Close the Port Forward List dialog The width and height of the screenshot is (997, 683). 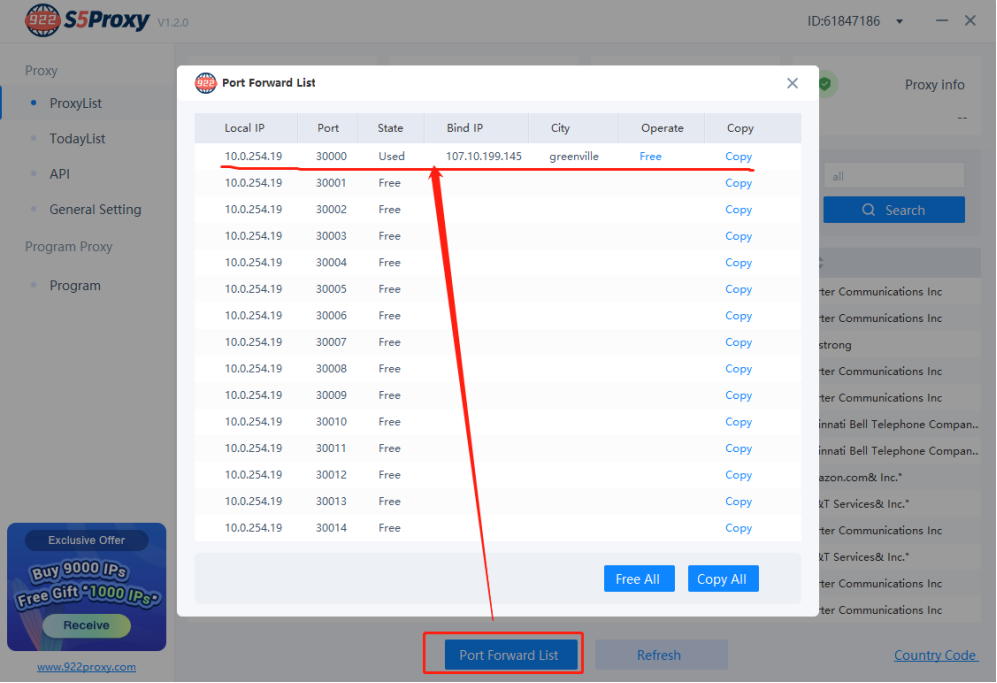click(792, 84)
